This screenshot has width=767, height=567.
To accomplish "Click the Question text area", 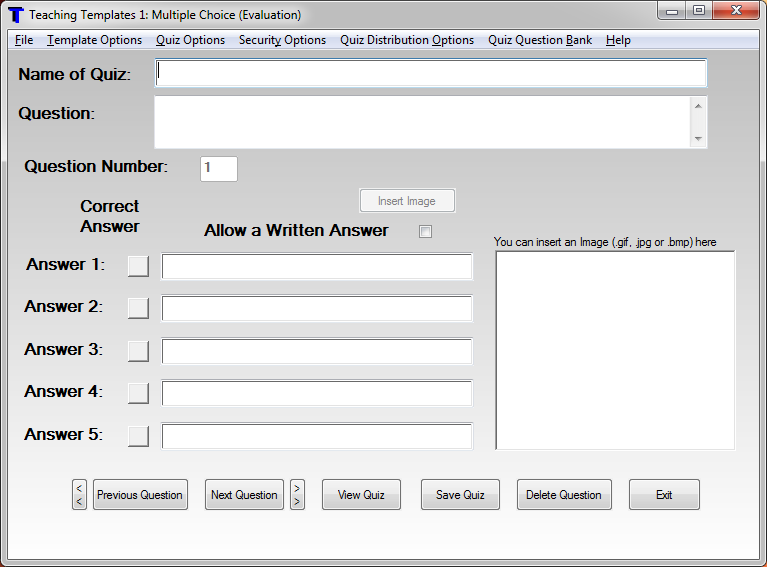I will [431, 122].
